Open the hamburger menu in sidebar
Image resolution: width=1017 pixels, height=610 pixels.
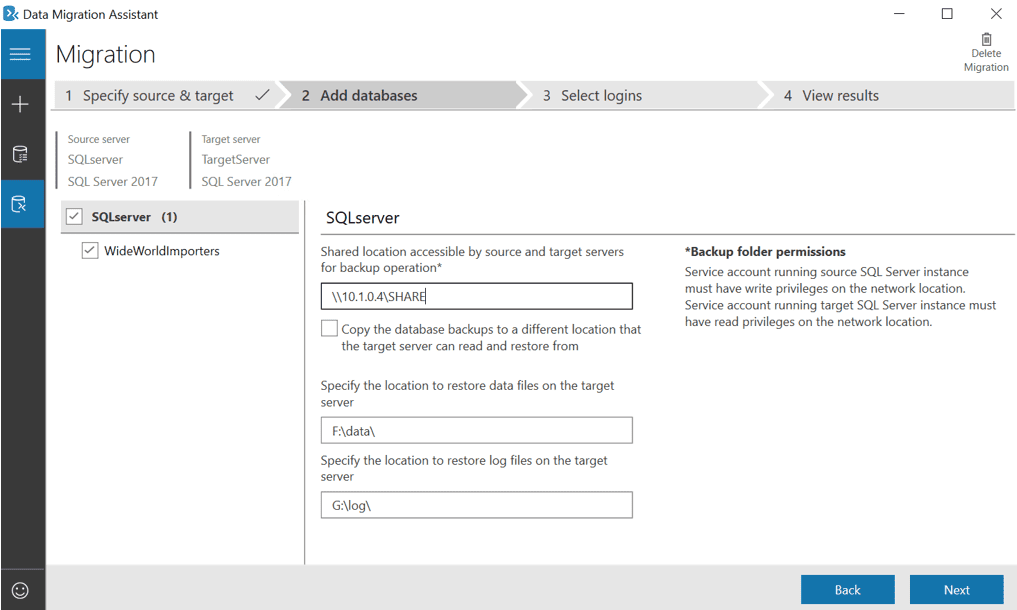[x=20, y=55]
